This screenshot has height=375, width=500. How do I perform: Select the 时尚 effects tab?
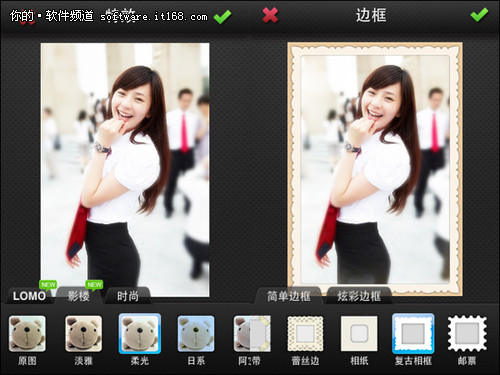128,296
